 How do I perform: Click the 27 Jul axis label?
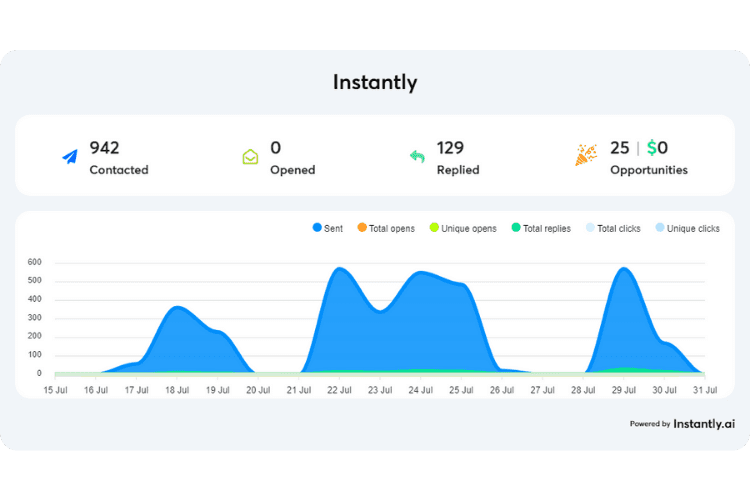(x=542, y=390)
